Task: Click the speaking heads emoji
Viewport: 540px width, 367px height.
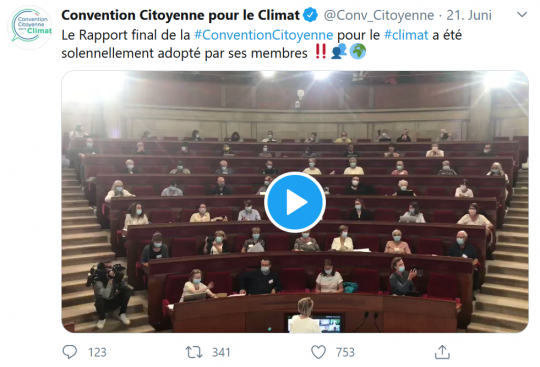Action: click(x=339, y=51)
